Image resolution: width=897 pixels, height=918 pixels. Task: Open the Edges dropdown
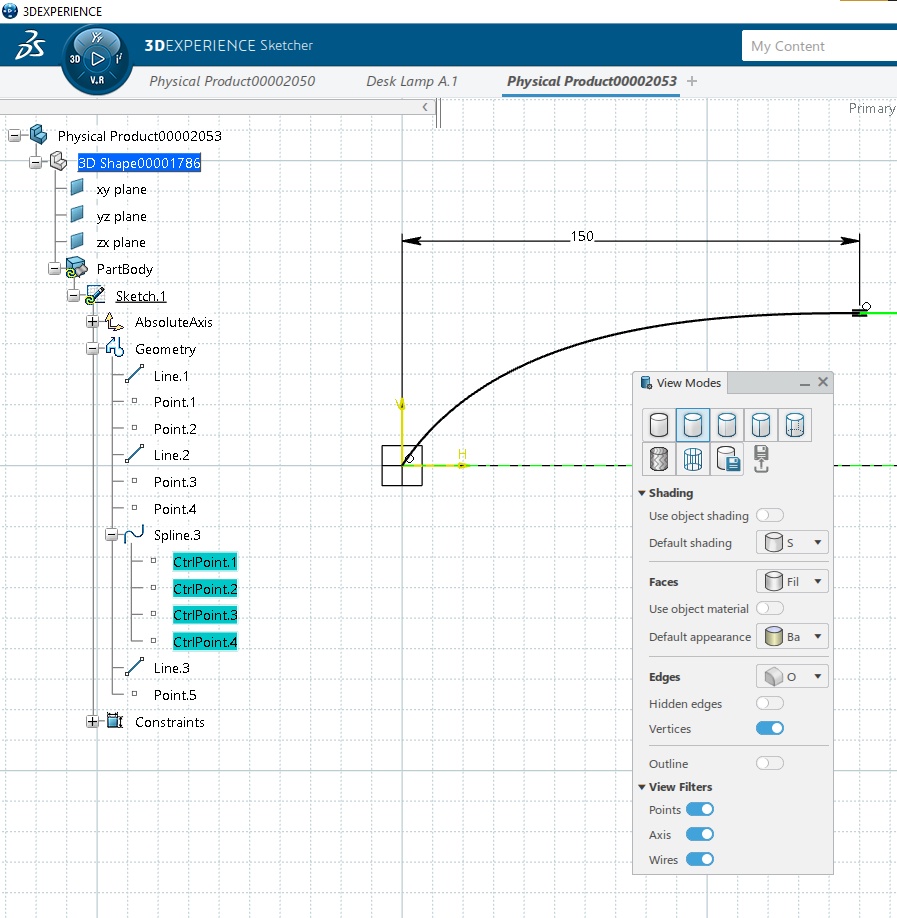tap(792, 676)
